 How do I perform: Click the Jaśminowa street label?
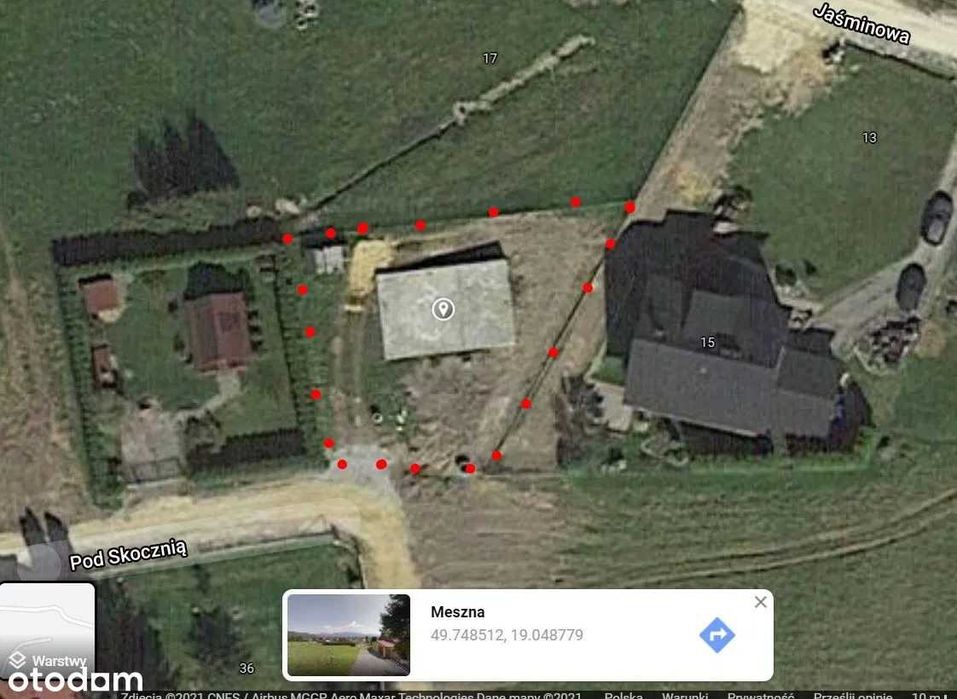coord(862,24)
